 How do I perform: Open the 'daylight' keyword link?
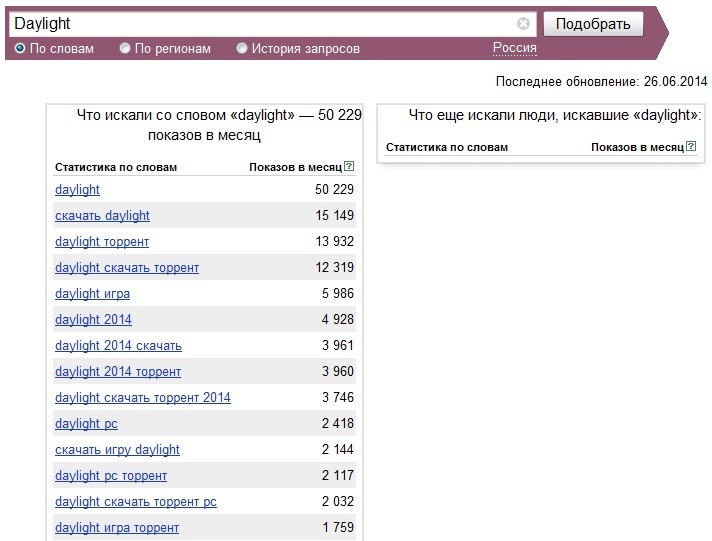coord(77,189)
